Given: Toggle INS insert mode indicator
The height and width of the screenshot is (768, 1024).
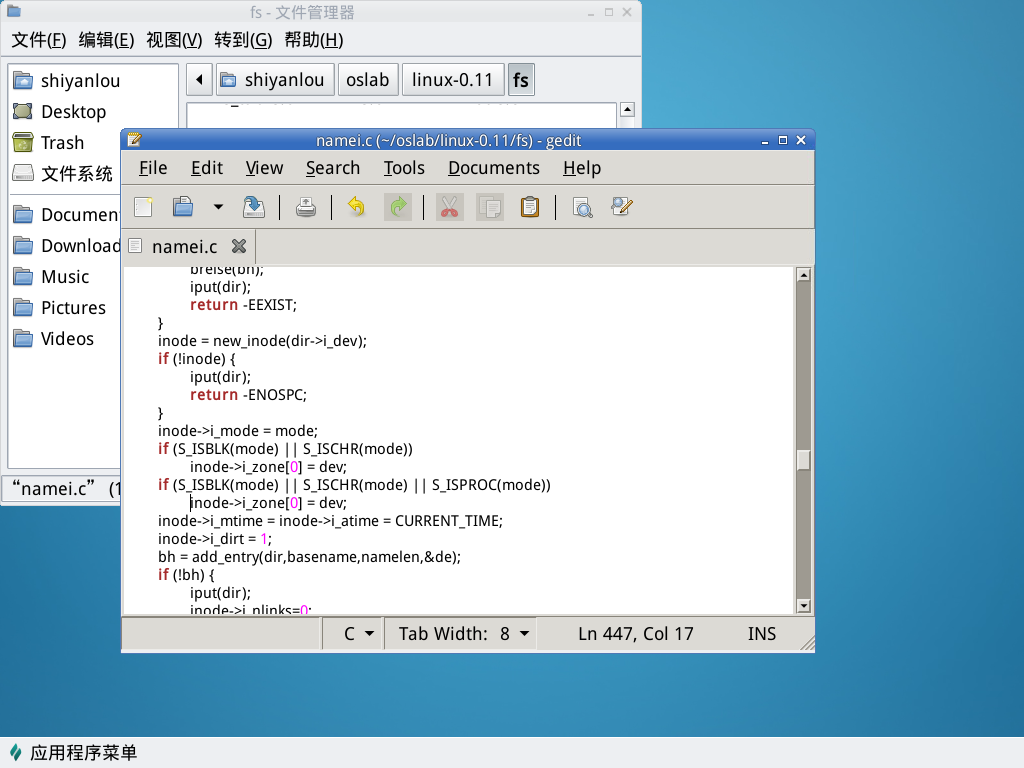Looking at the screenshot, I should click(761, 634).
